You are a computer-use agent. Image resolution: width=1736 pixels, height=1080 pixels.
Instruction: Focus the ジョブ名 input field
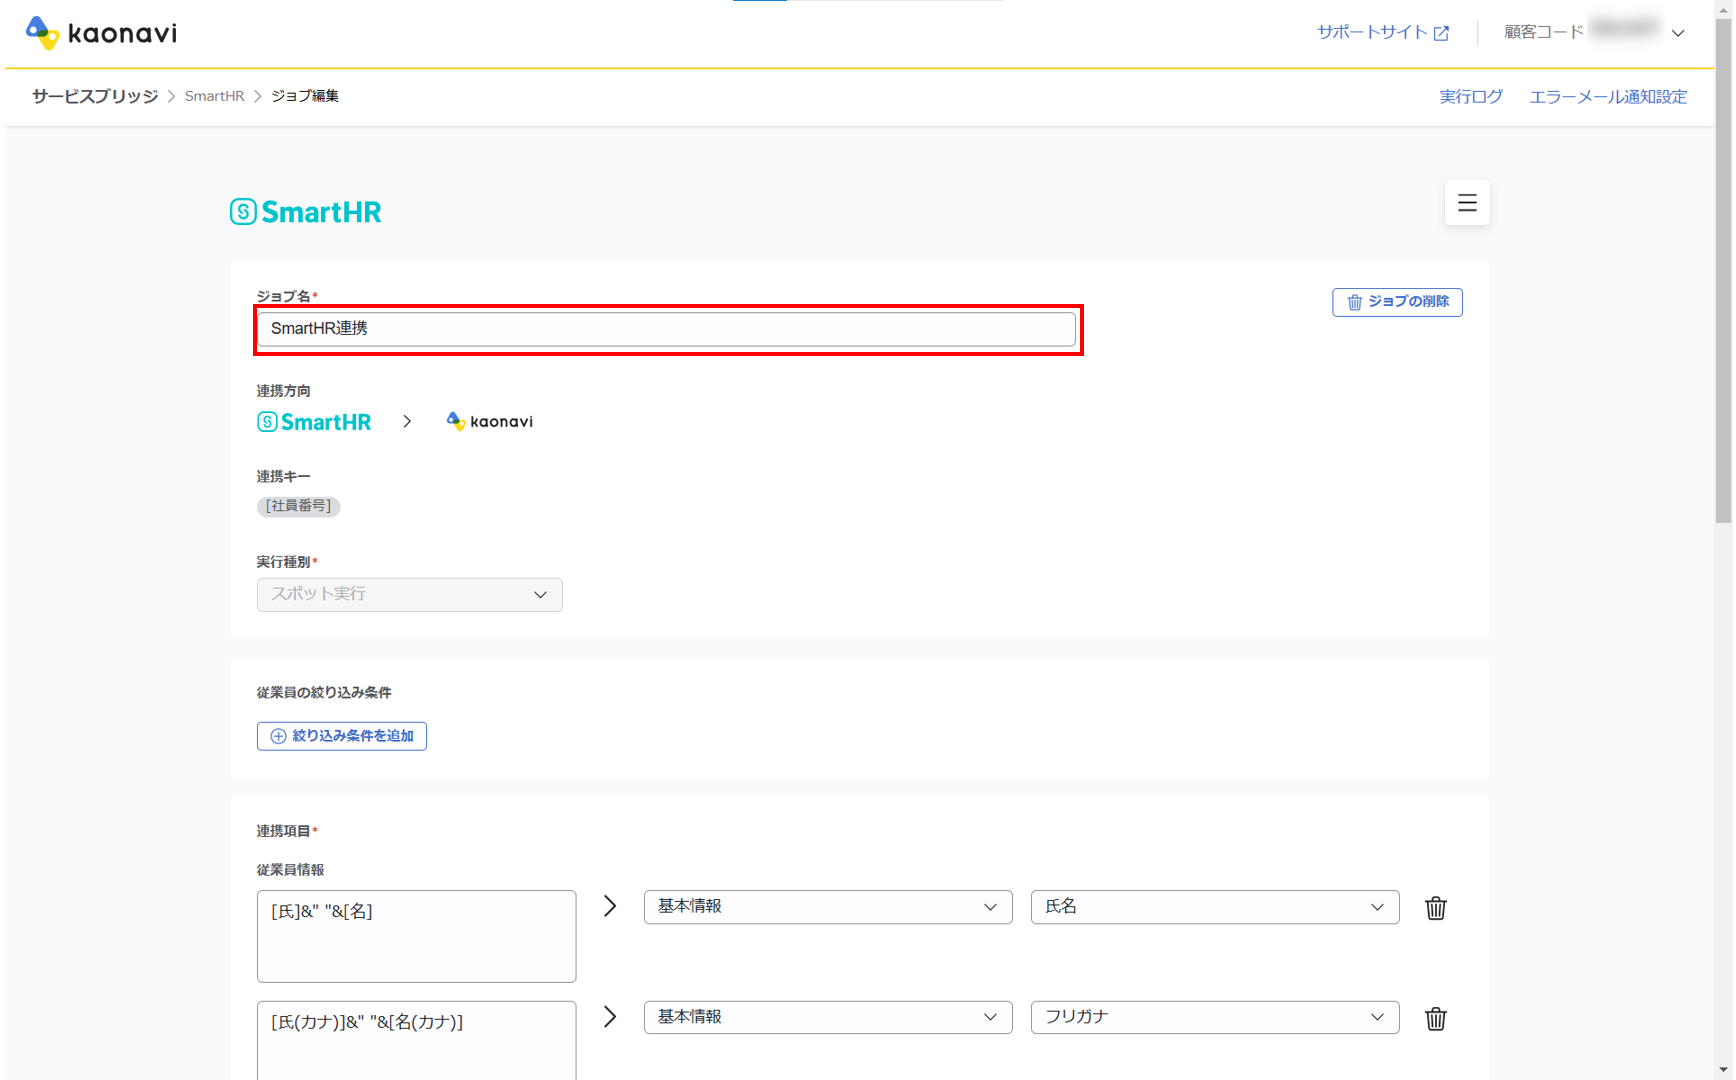(667, 329)
